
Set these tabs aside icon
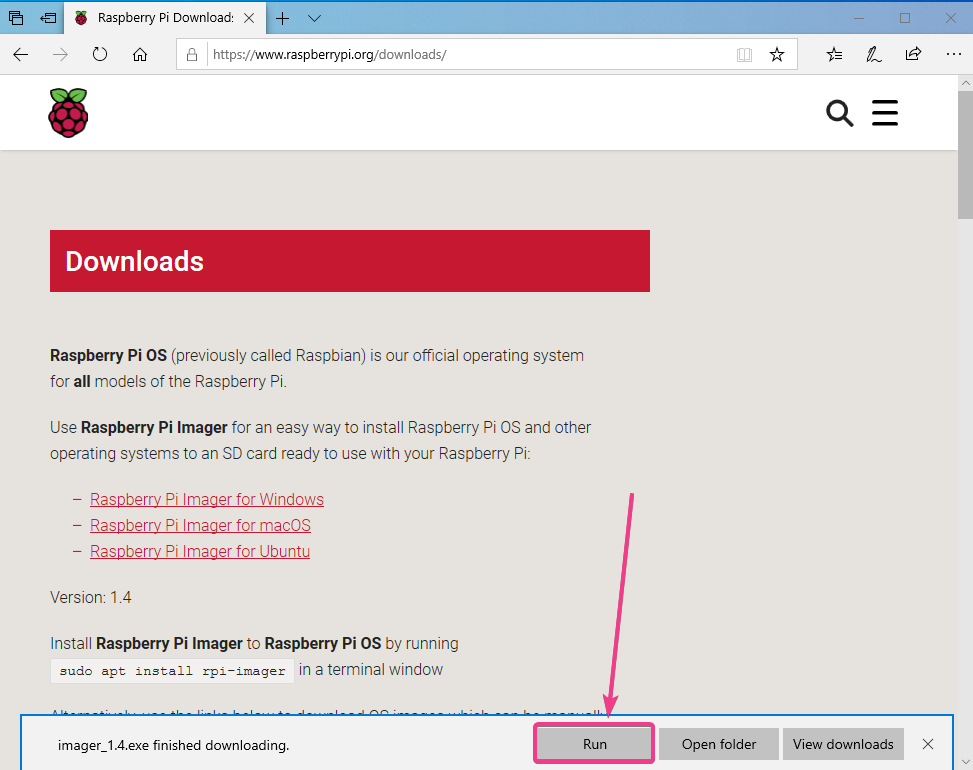48,18
